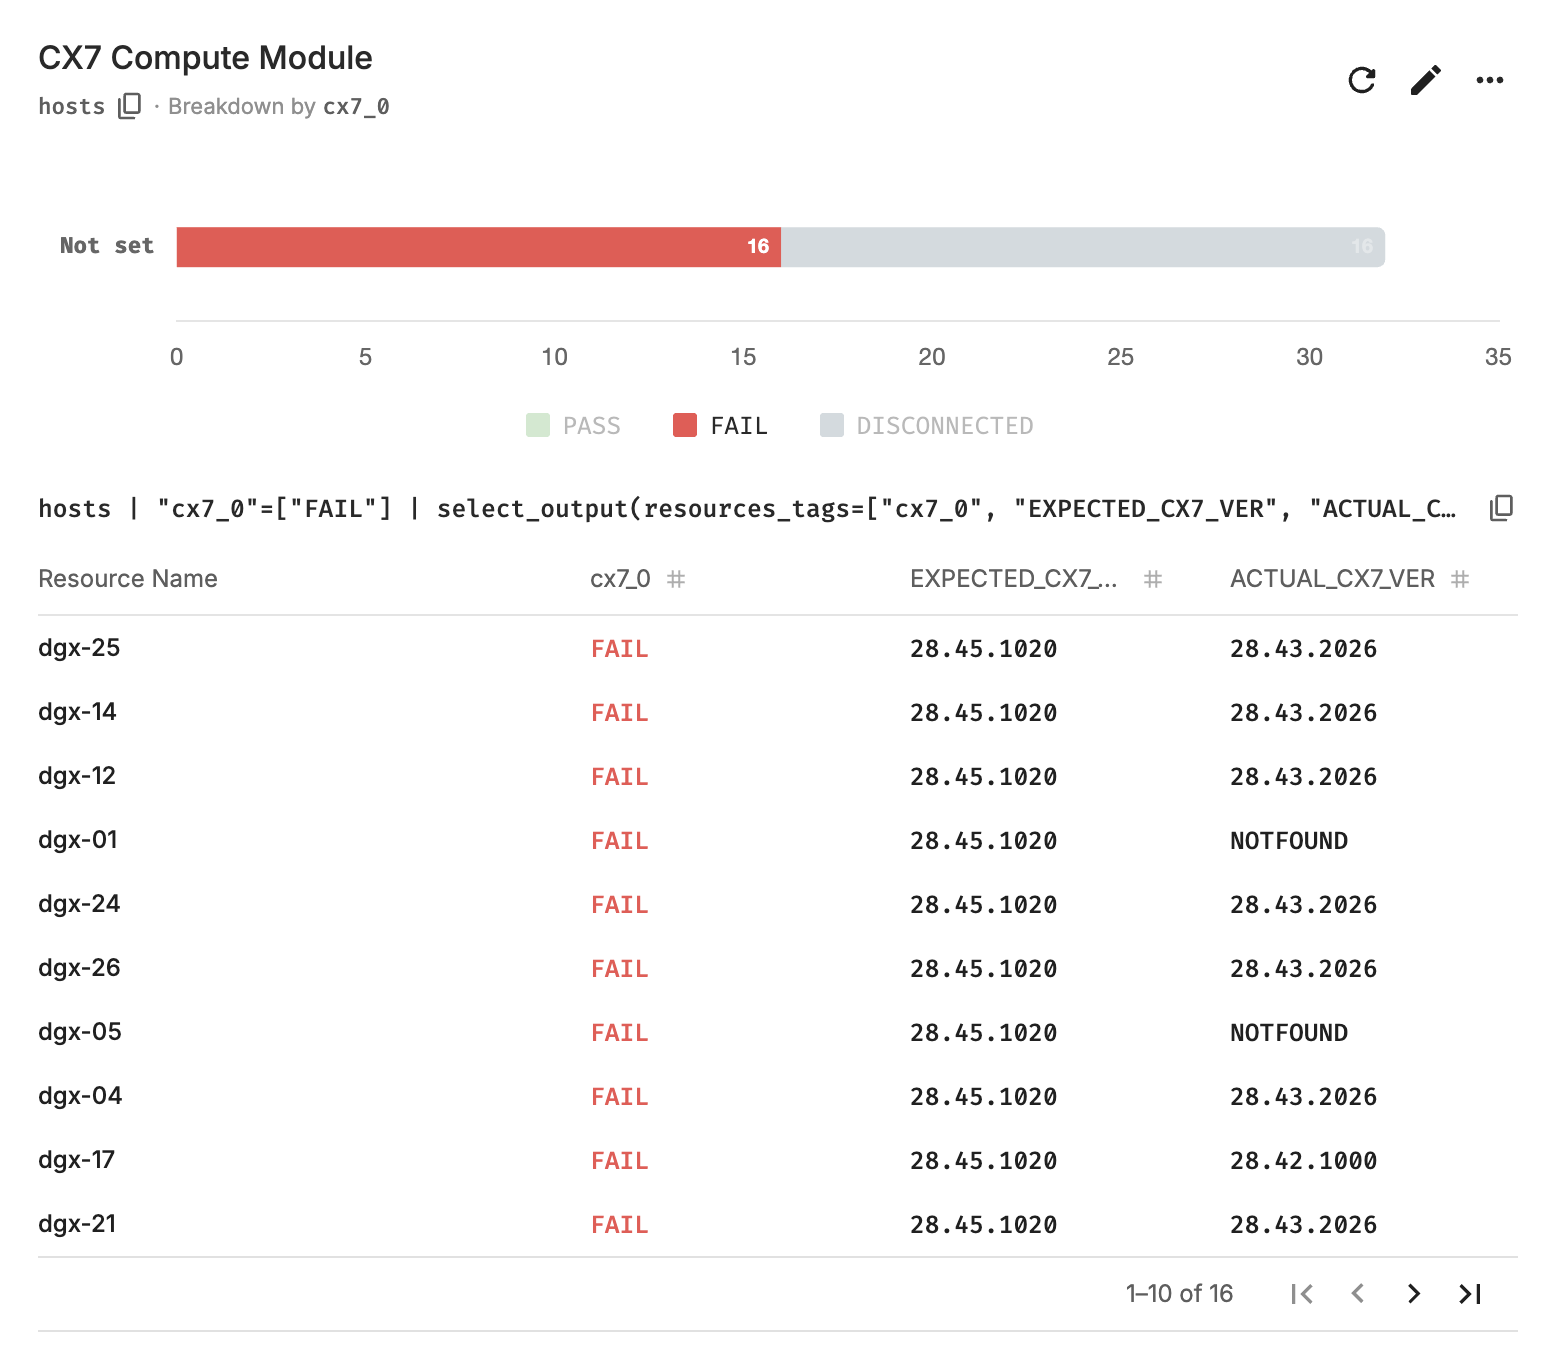Open the more options ellipsis menu
1550x1352 pixels.
(1490, 80)
